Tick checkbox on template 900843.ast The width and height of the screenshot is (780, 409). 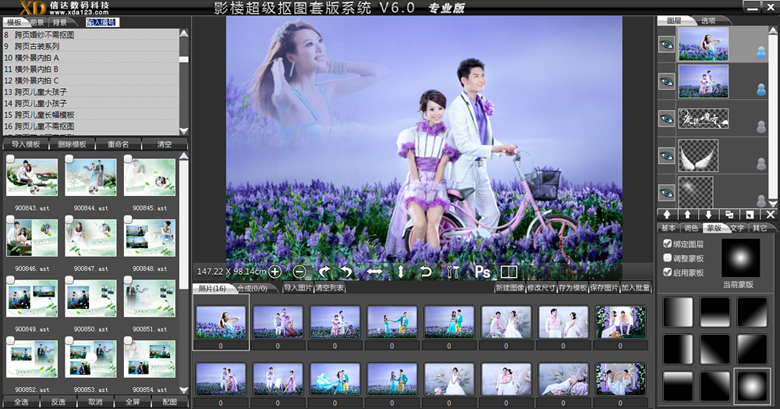[x=10, y=159]
